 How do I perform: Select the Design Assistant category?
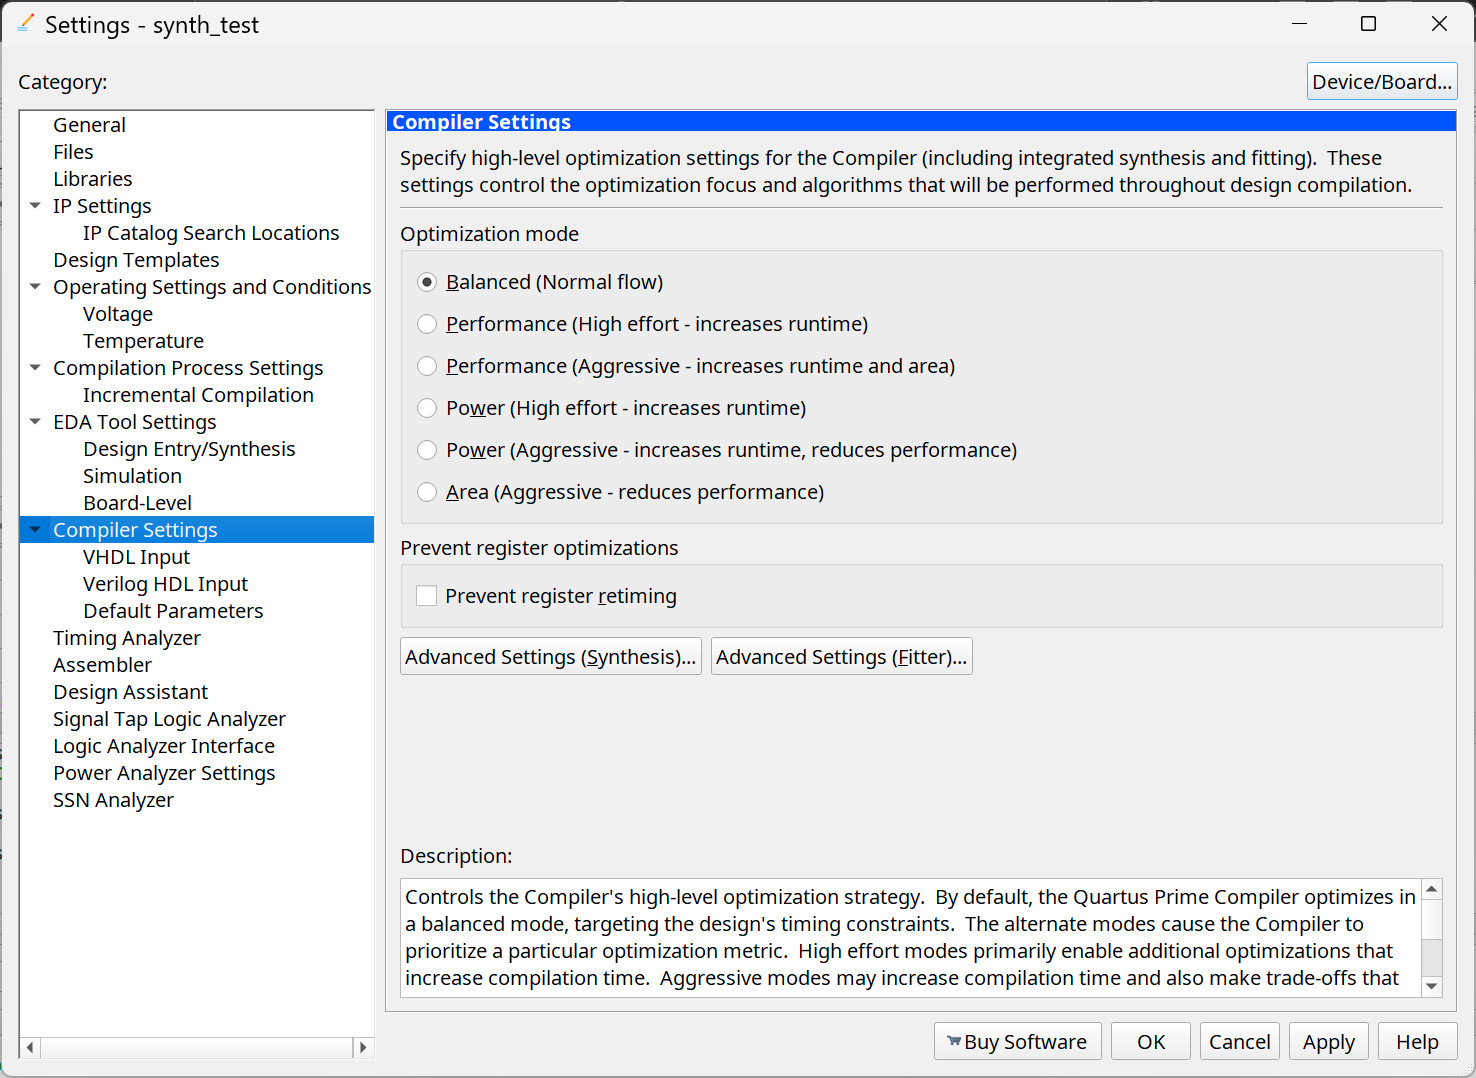click(x=130, y=691)
